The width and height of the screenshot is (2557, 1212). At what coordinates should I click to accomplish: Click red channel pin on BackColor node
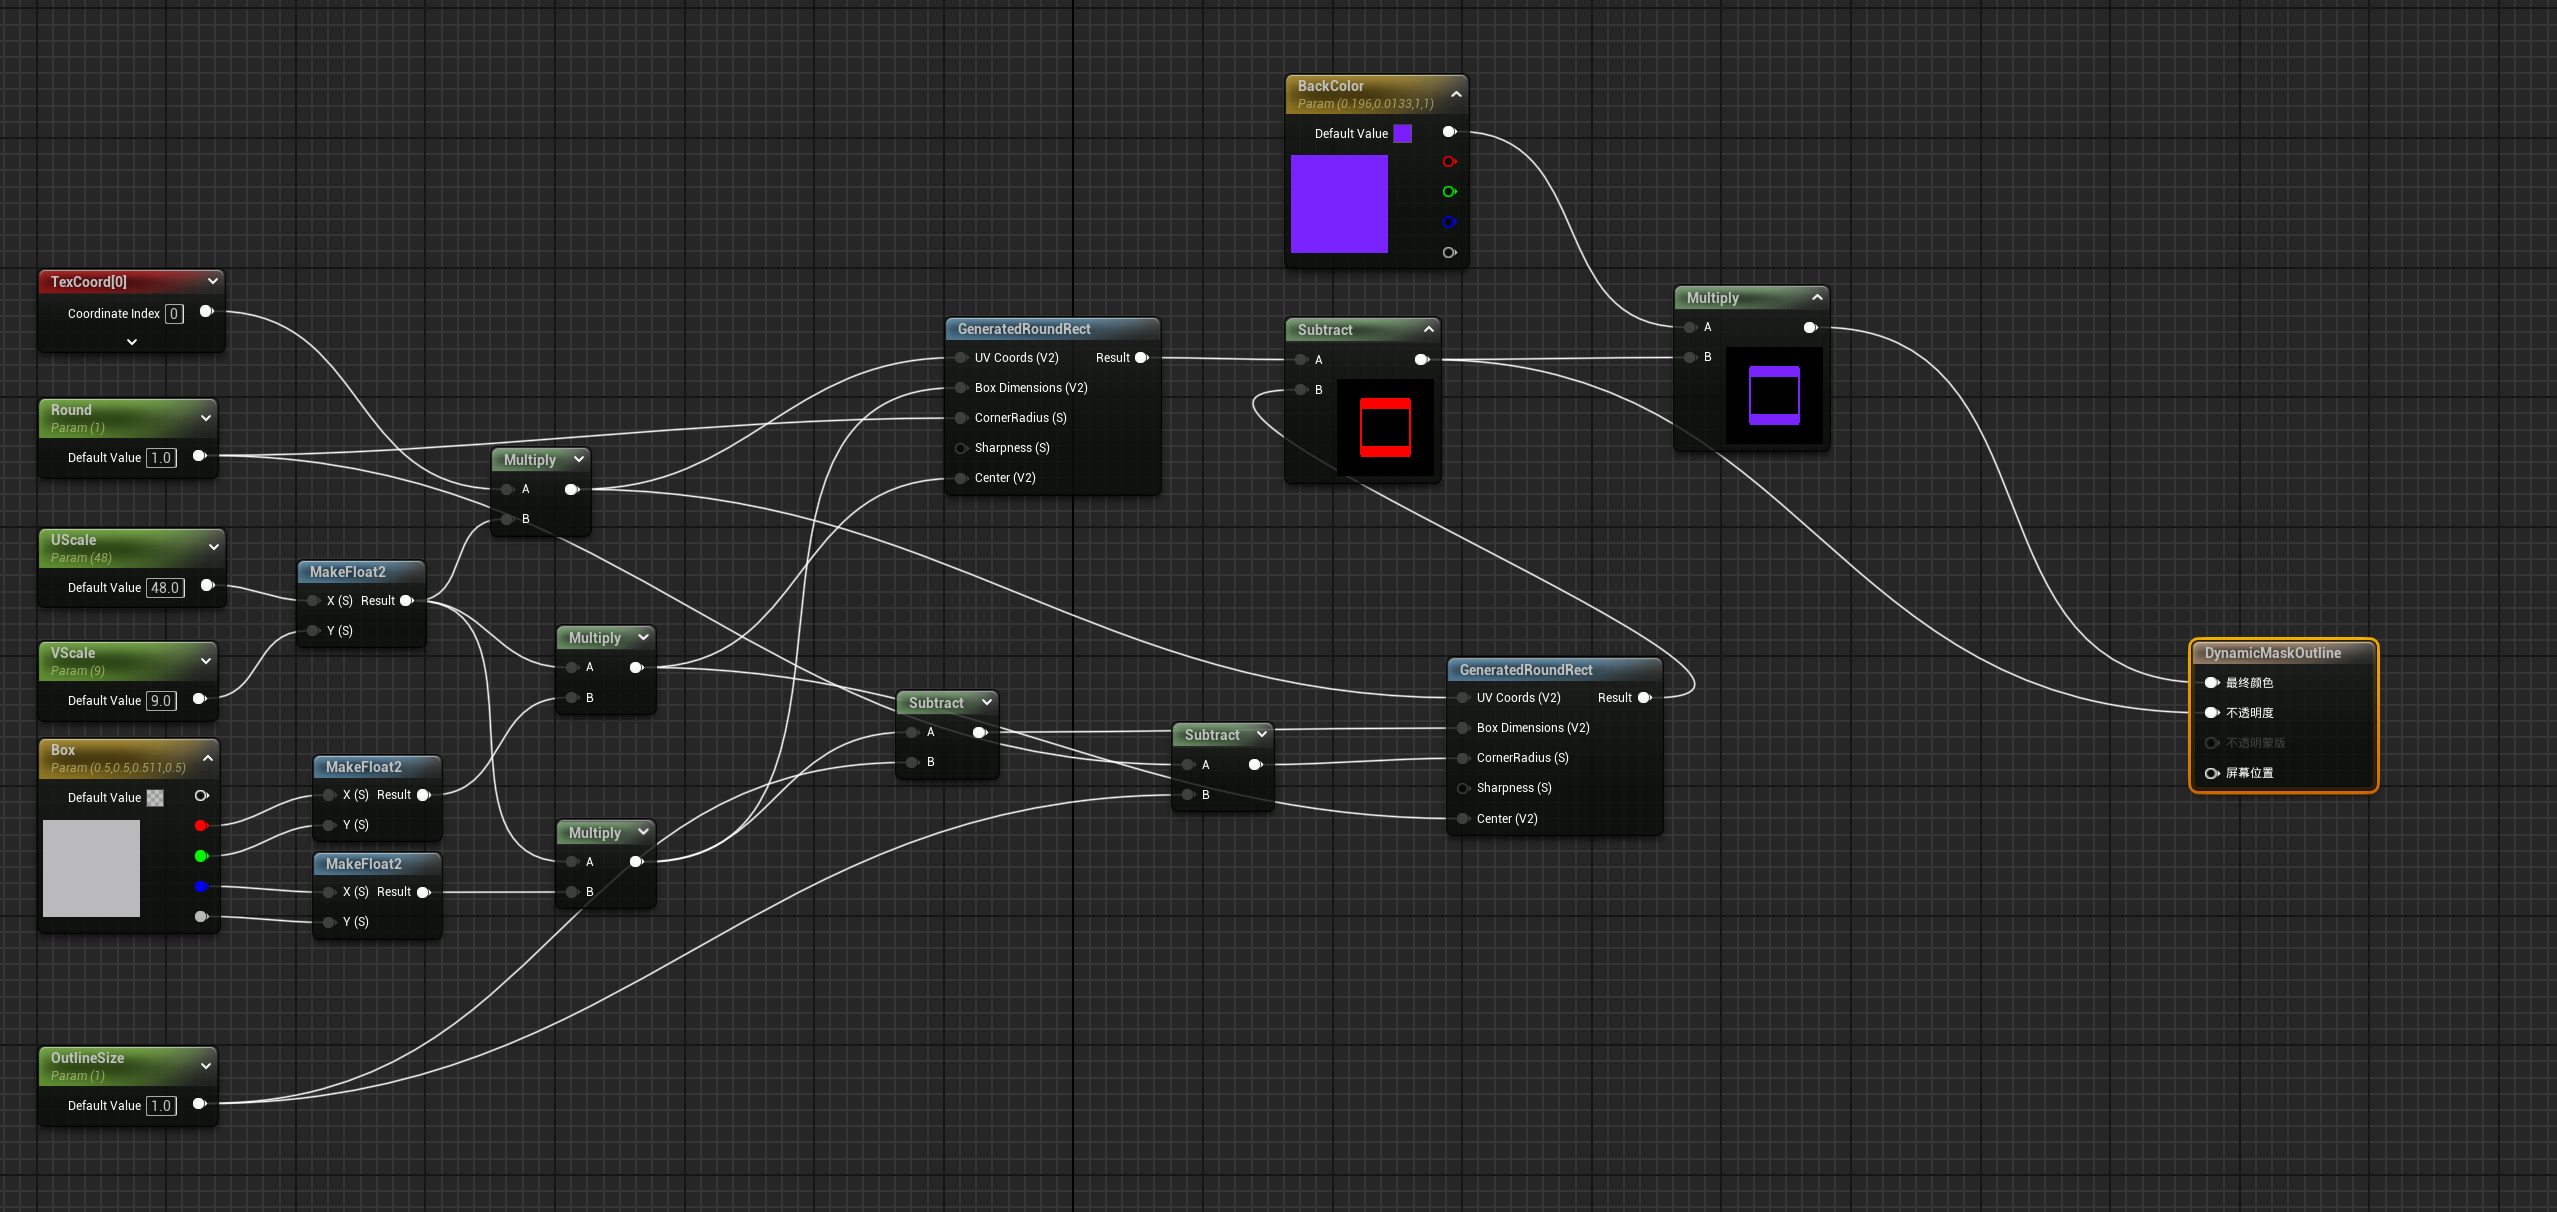click(1449, 162)
